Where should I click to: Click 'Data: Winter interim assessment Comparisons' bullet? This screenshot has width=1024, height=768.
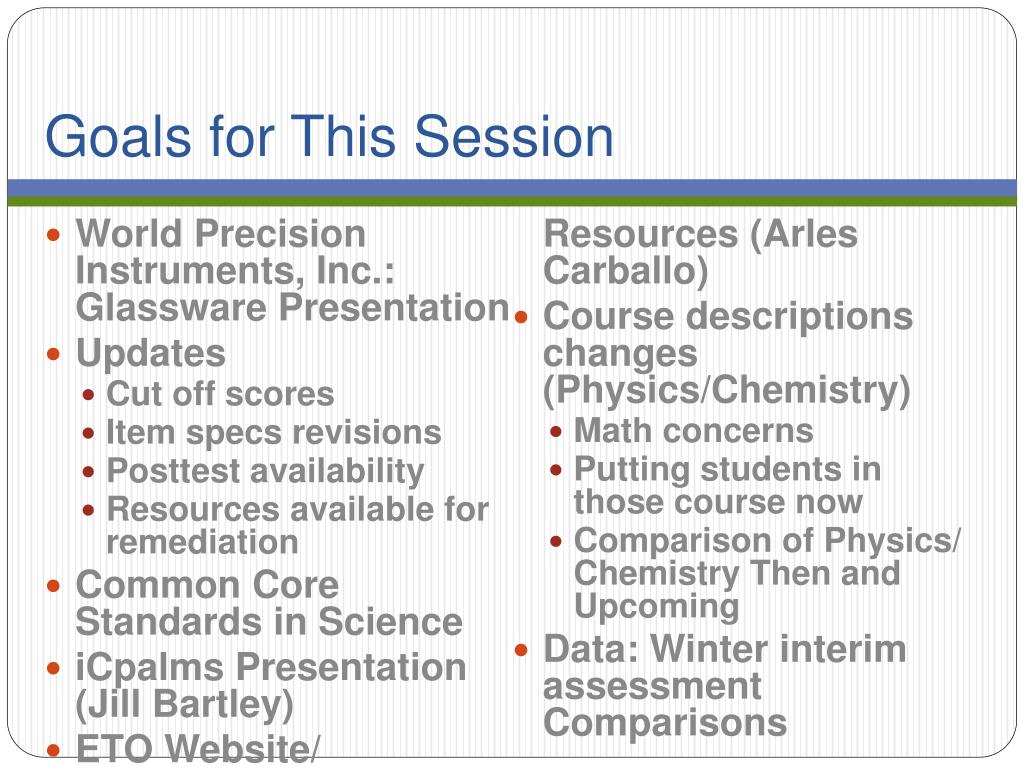(x=724, y=686)
